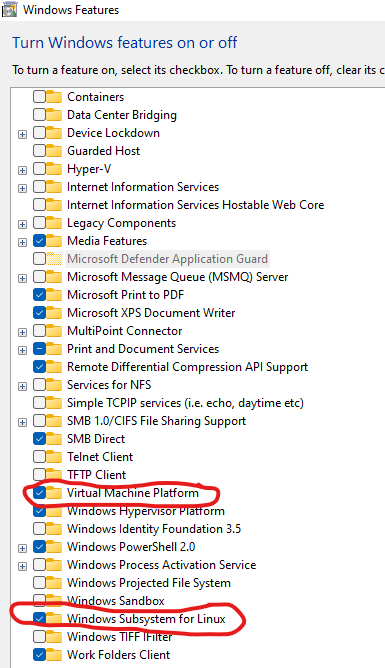Enable the Containers checkbox
385x668 pixels.
click(x=39, y=97)
